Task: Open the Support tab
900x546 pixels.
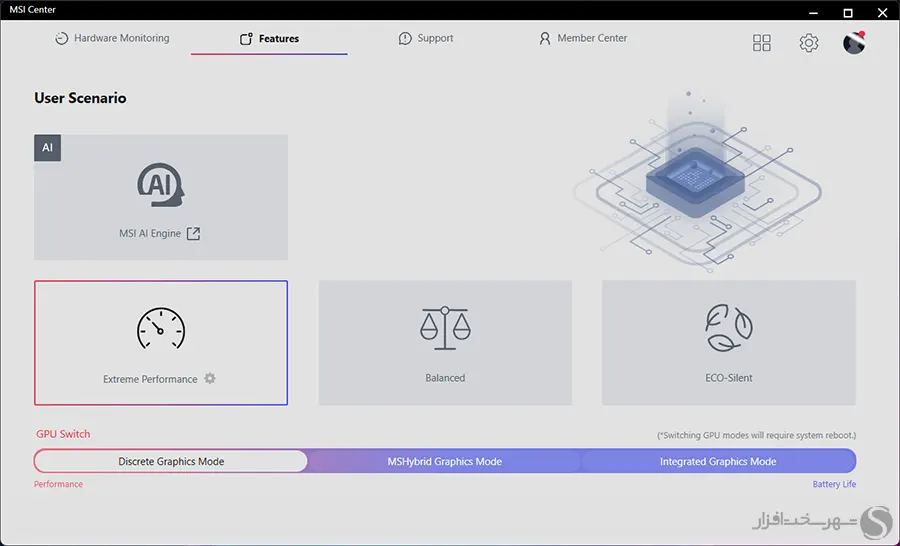Action: pyautogui.click(x=426, y=39)
